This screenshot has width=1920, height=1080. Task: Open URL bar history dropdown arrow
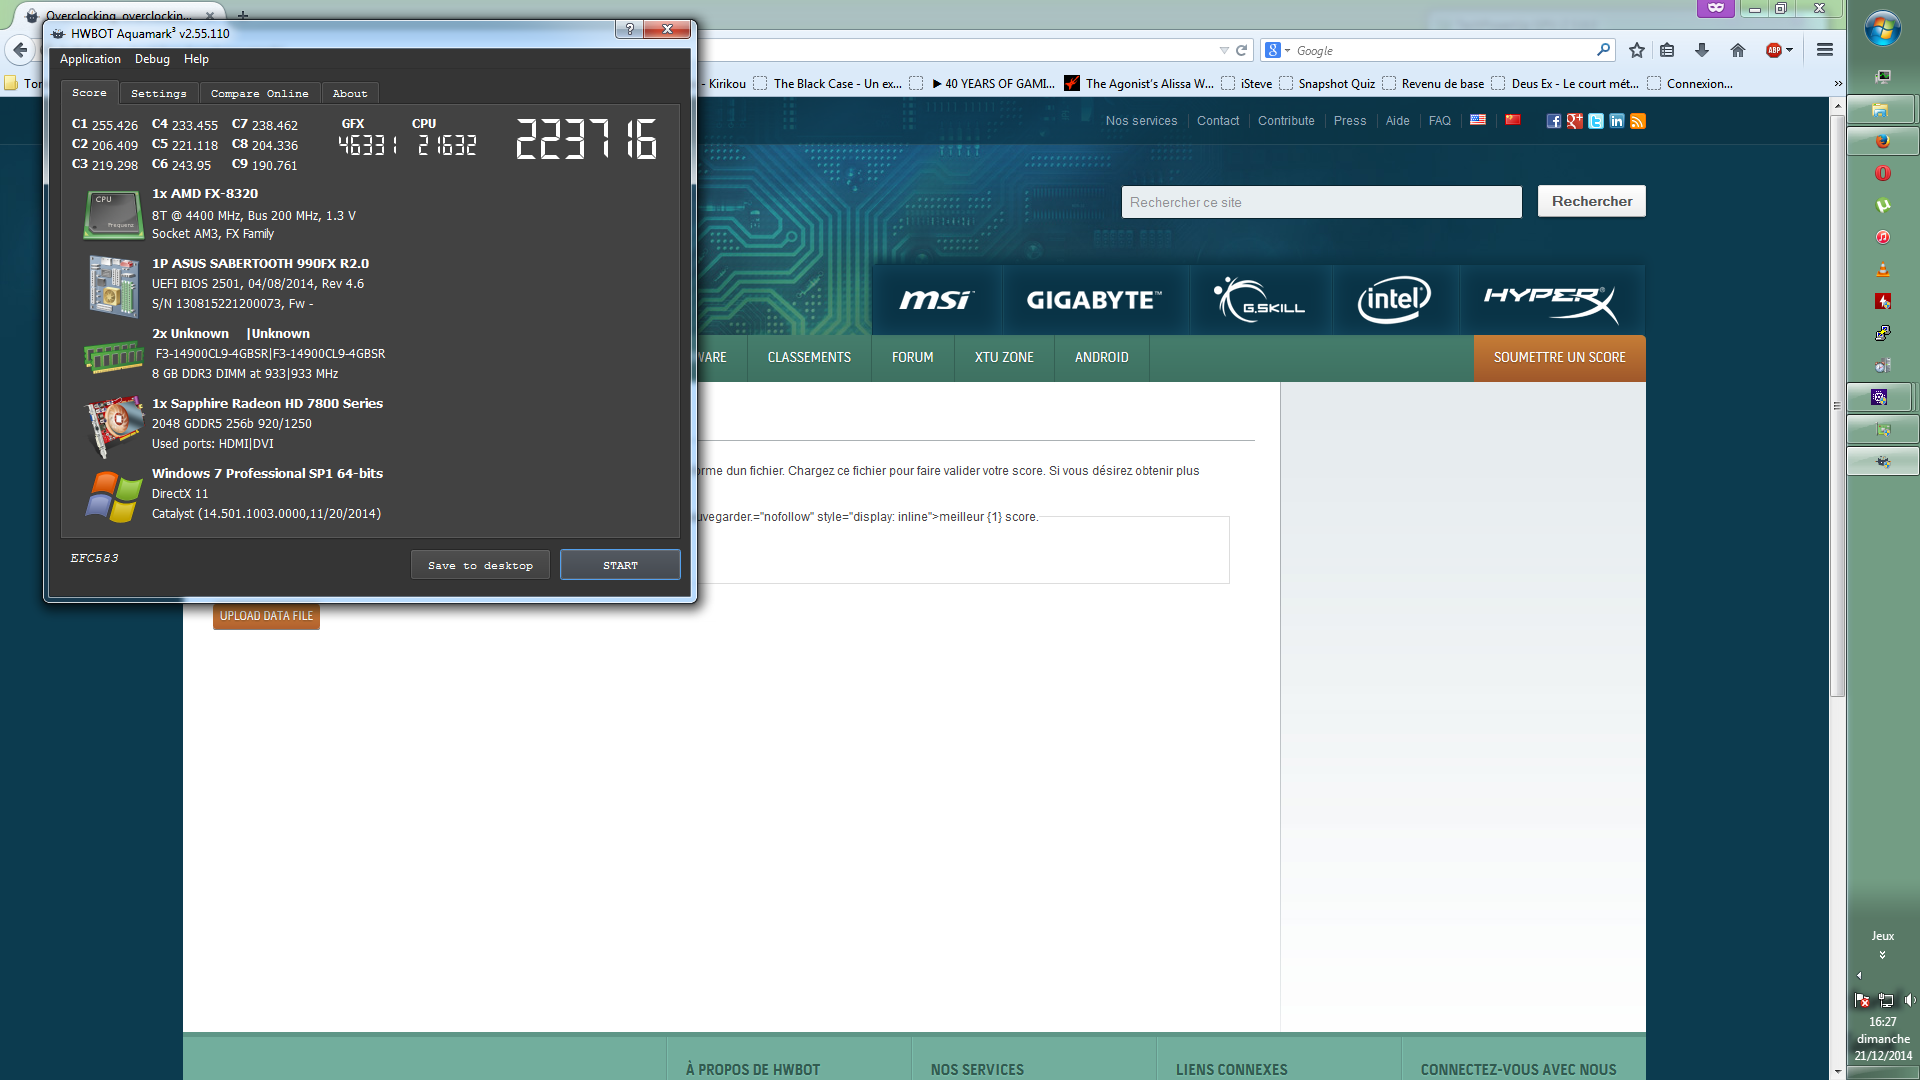point(1224,50)
